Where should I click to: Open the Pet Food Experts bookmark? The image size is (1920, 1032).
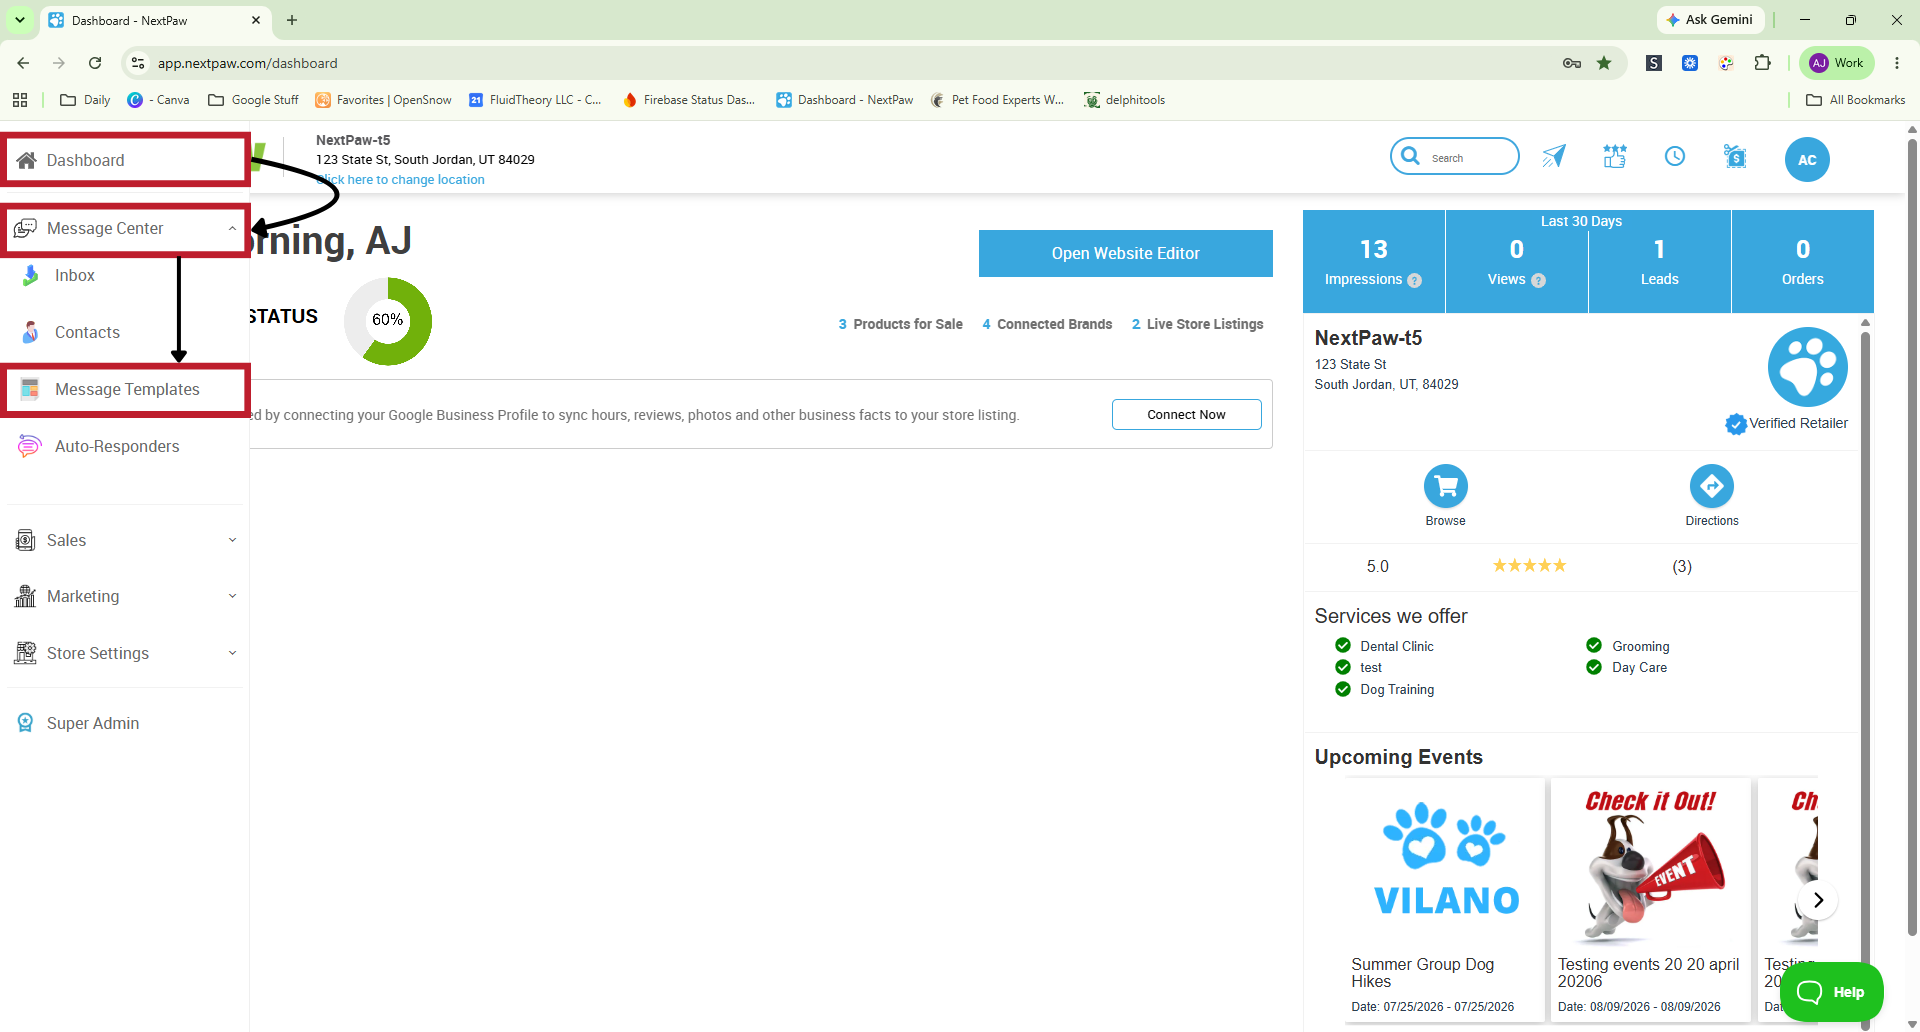tap(997, 100)
